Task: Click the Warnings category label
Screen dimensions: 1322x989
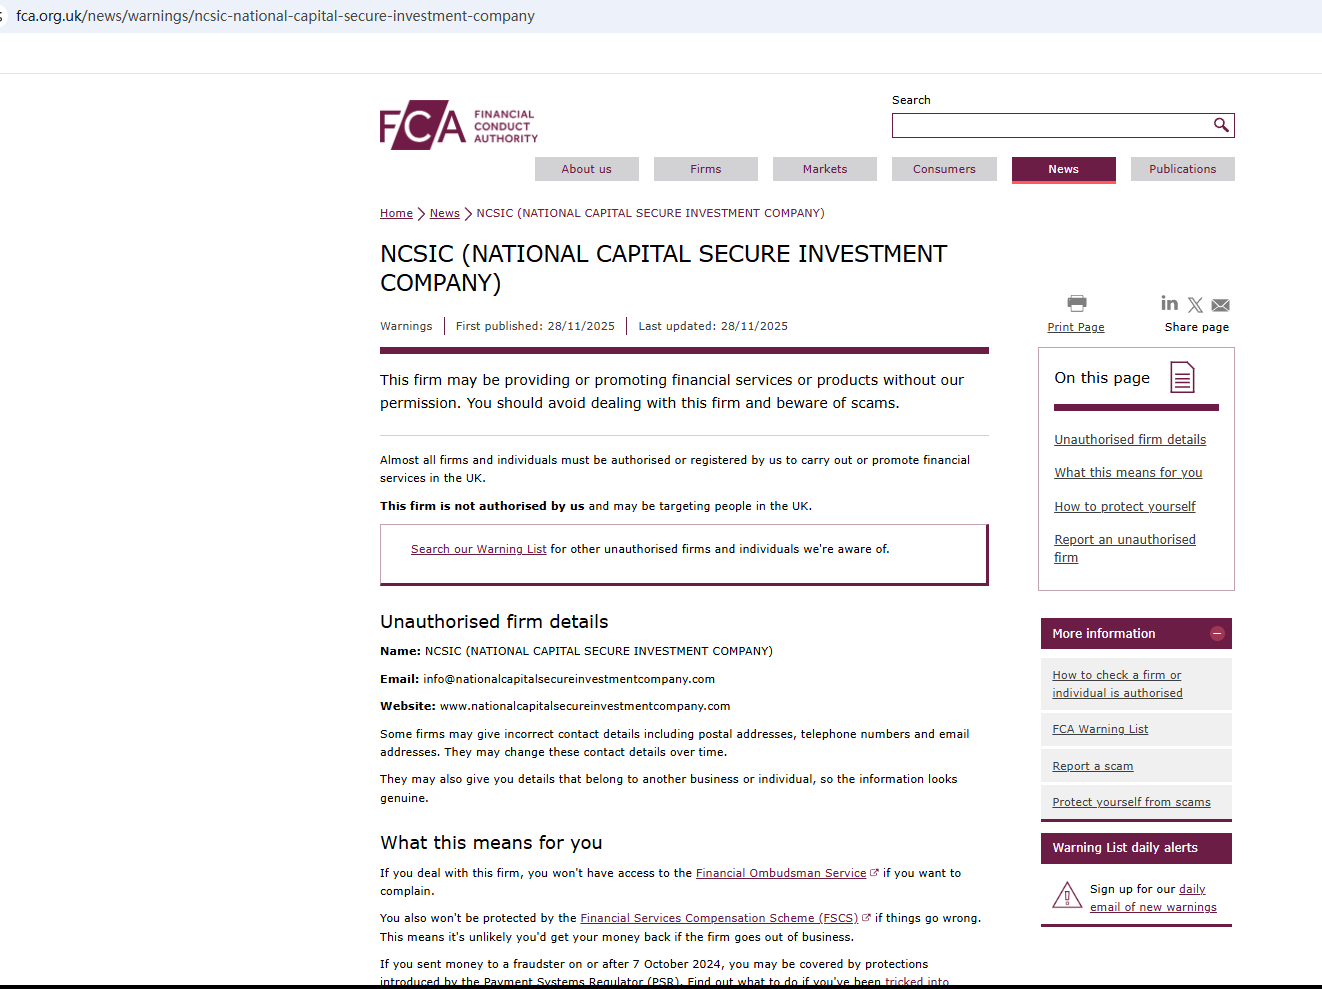Action: [406, 326]
